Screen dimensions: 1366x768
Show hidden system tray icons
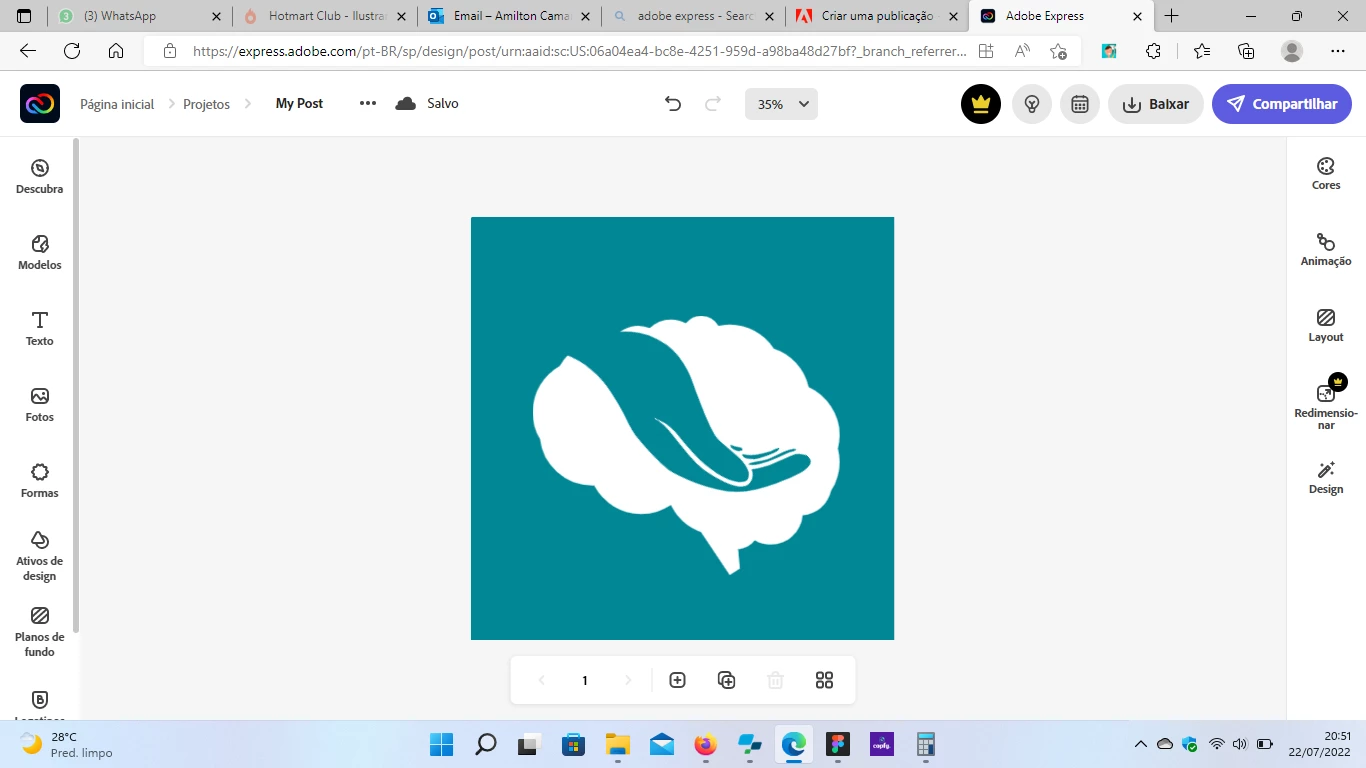tap(1140, 744)
